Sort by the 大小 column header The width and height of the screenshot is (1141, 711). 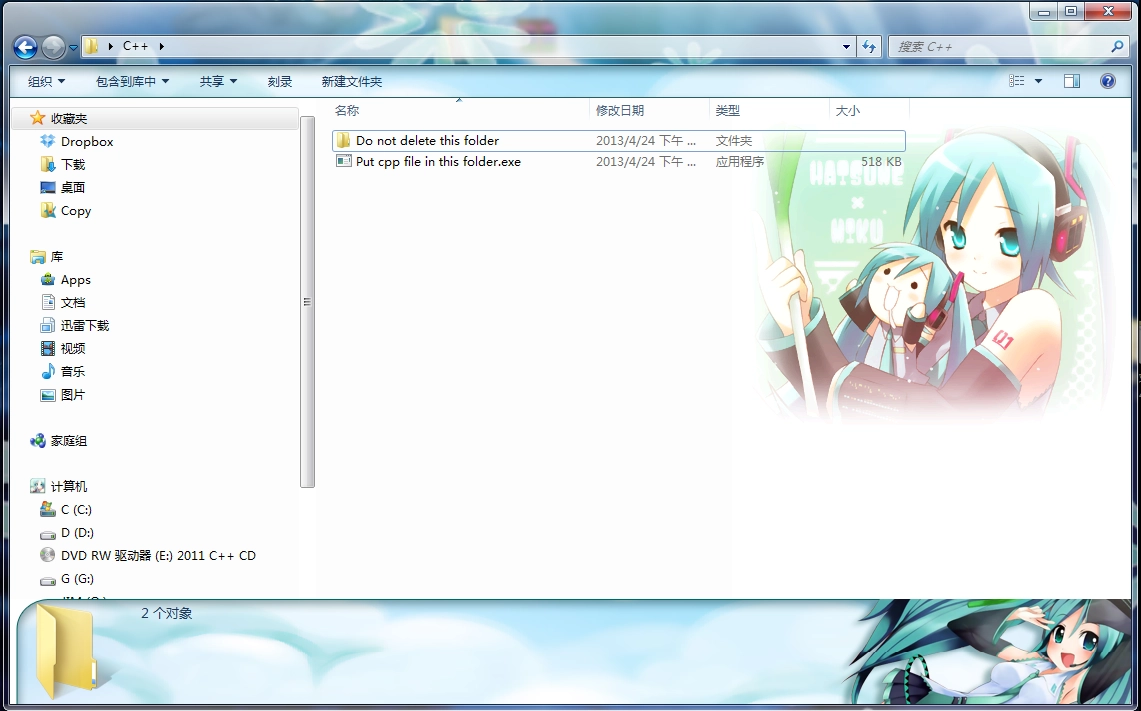point(848,111)
